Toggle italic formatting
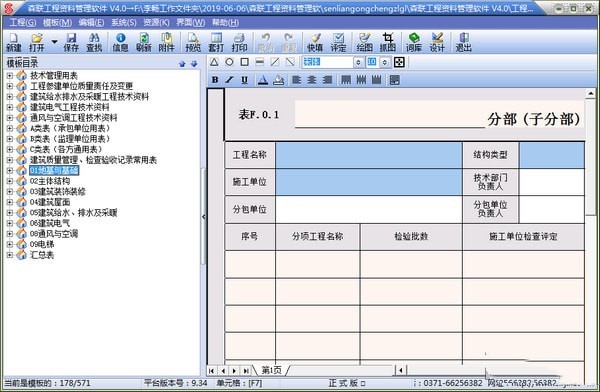The image size is (600, 392). coord(230,80)
